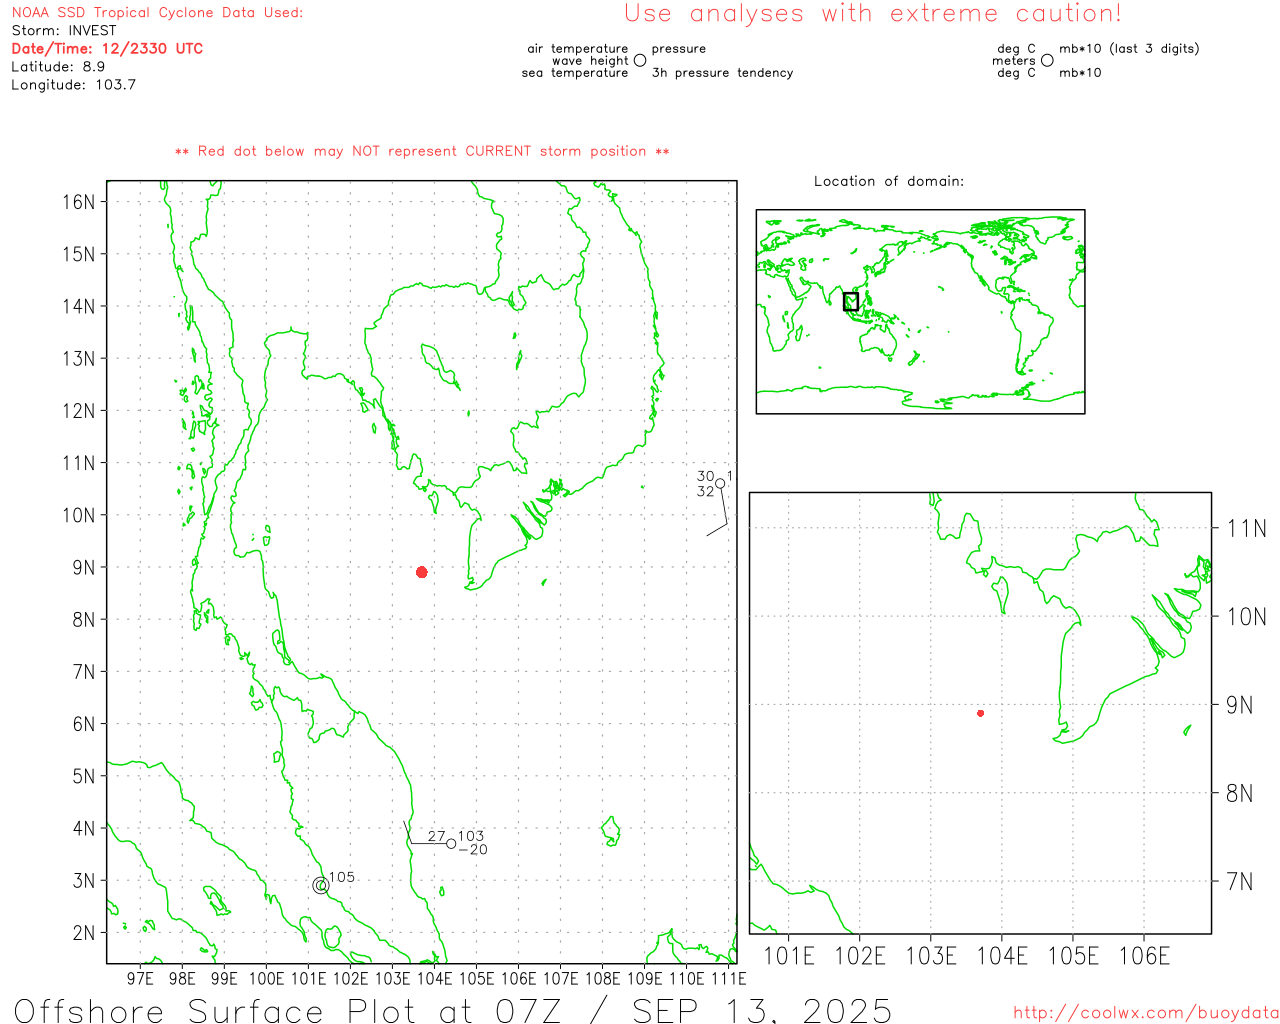
Task: Click the 'Latitude: 8.9' line
Action: point(58,67)
